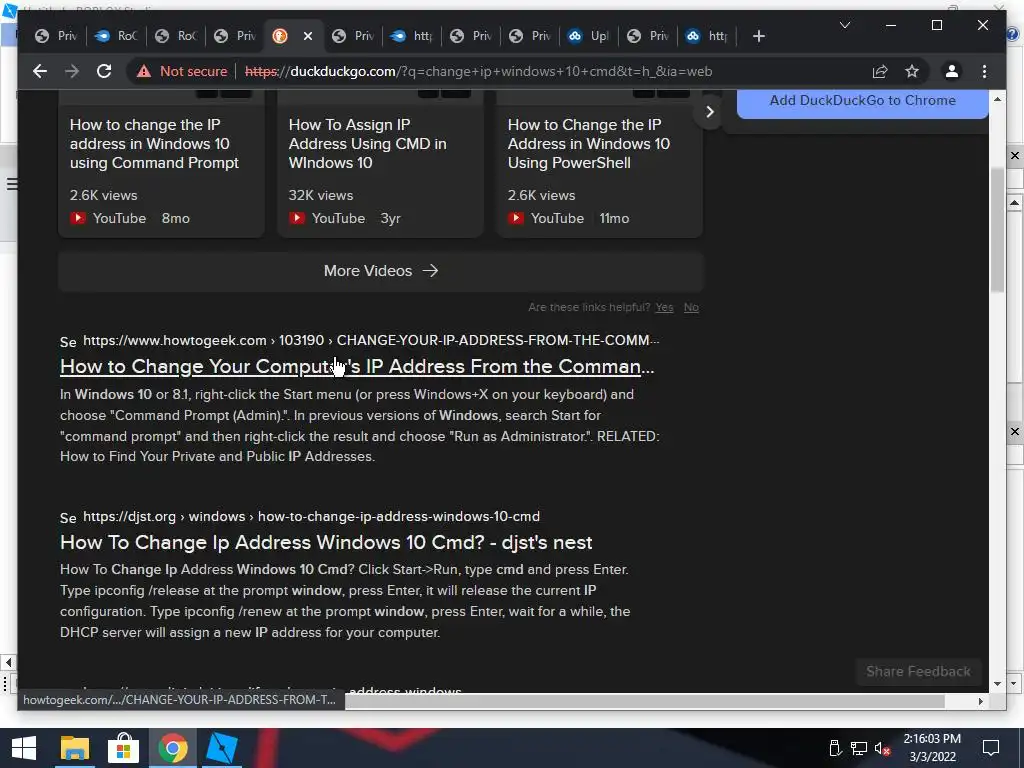This screenshot has height=768, width=1024.
Task: Switch to the second RoC tab
Action: (175, 36)
